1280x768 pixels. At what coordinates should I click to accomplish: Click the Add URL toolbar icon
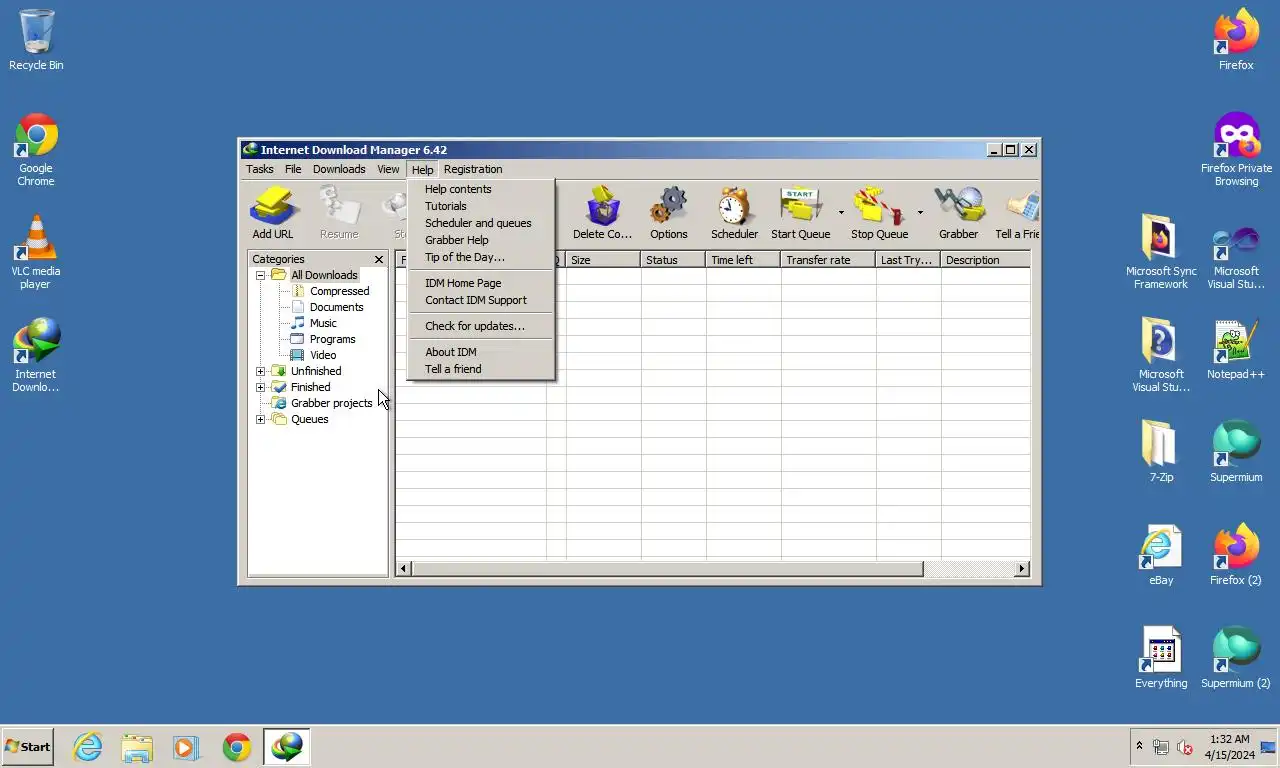tap(272, 212)
